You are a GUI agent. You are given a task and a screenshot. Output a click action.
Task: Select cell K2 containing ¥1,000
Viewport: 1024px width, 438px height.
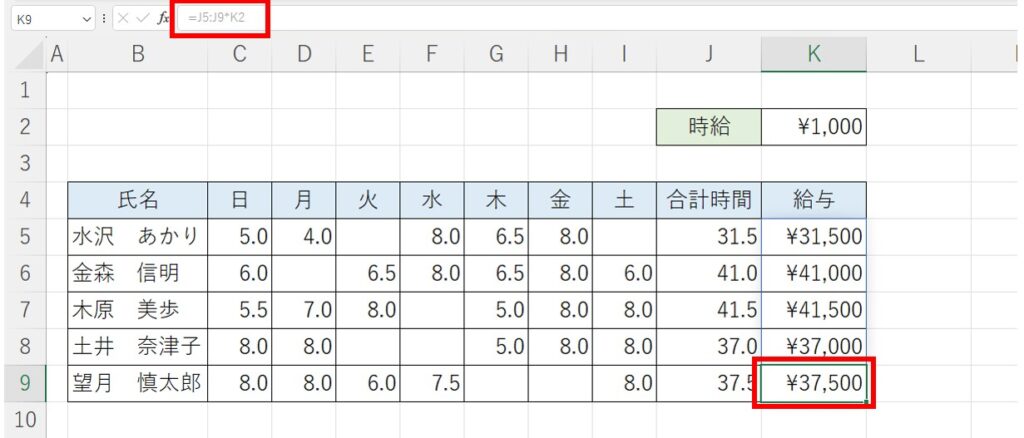[x=814, y=127]
